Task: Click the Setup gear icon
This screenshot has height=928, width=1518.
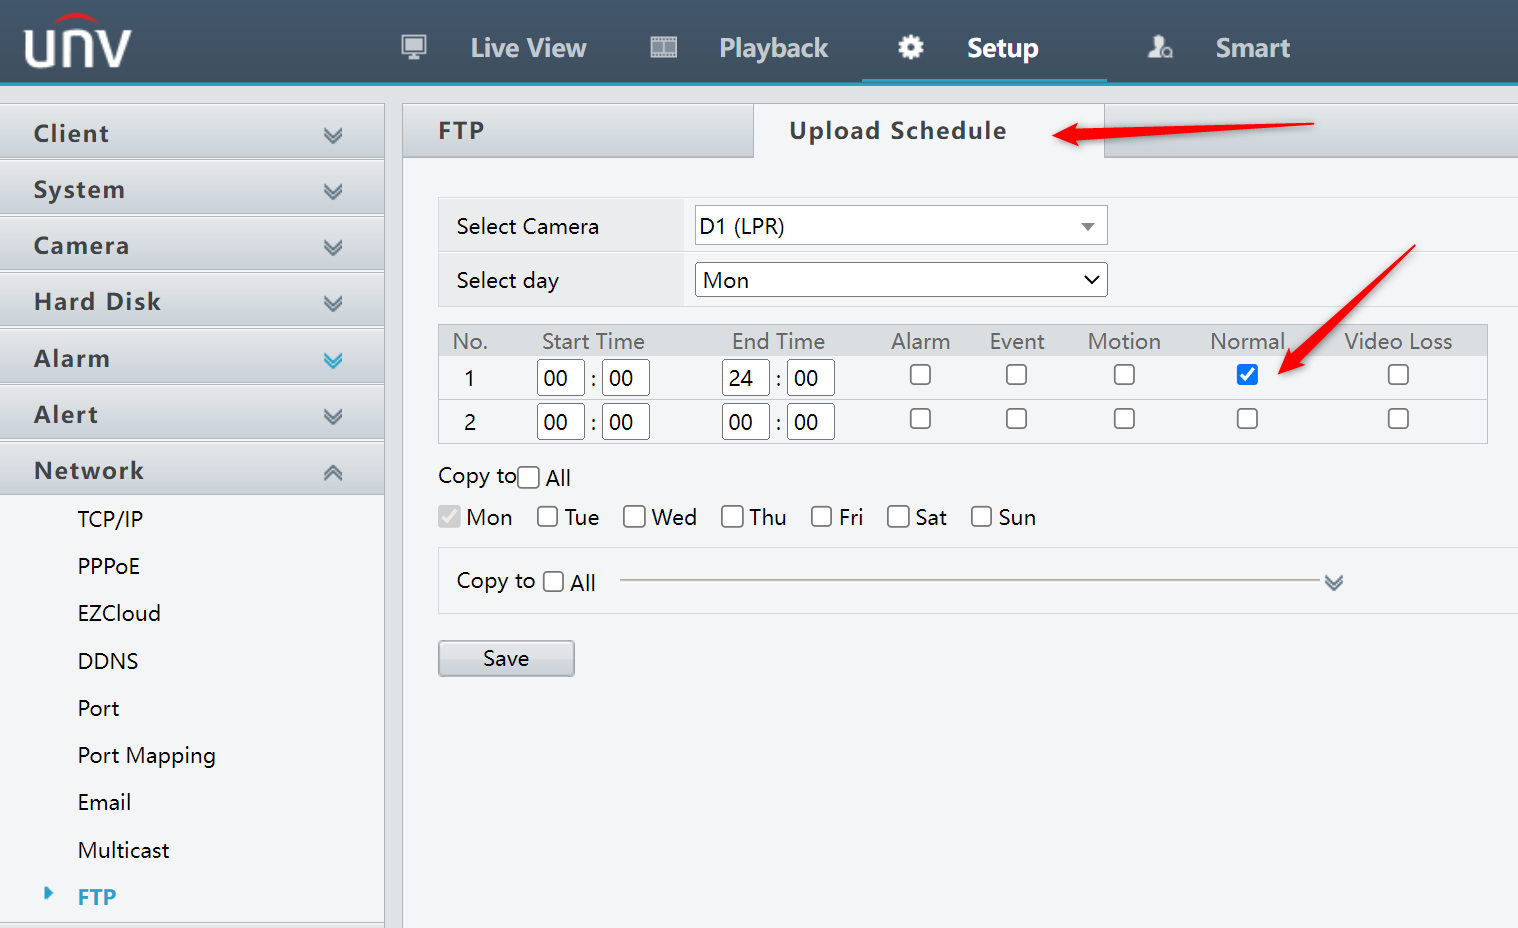Action: point(911,46)
